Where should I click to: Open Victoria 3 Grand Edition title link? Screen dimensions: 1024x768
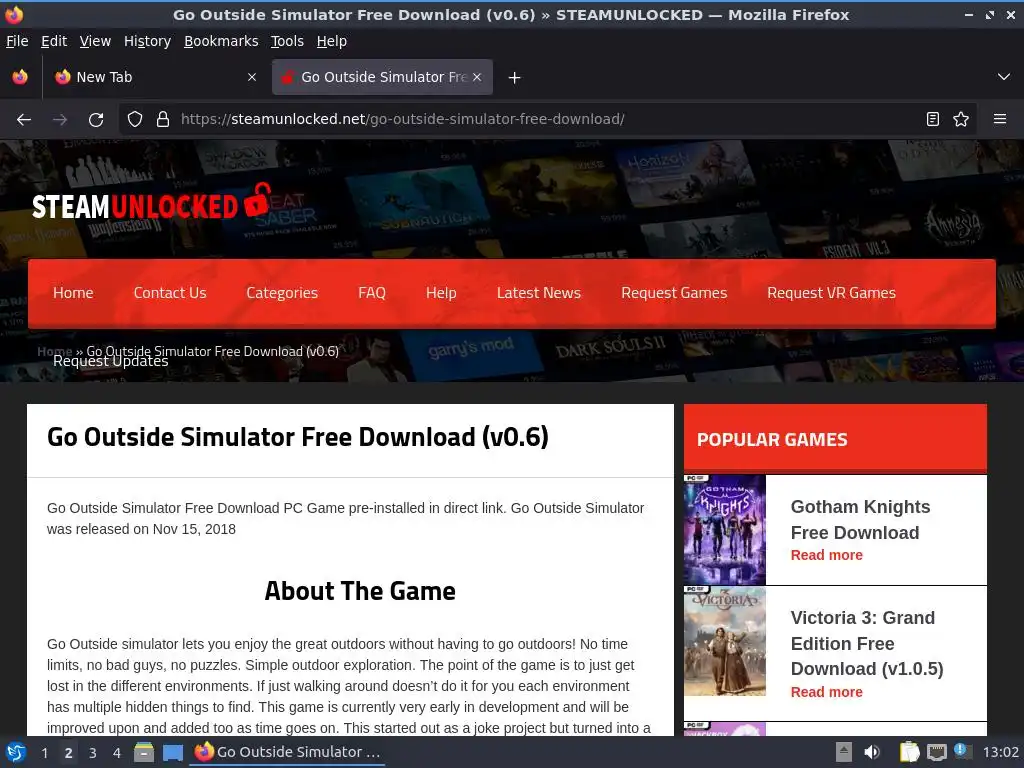tap(867, 643)
